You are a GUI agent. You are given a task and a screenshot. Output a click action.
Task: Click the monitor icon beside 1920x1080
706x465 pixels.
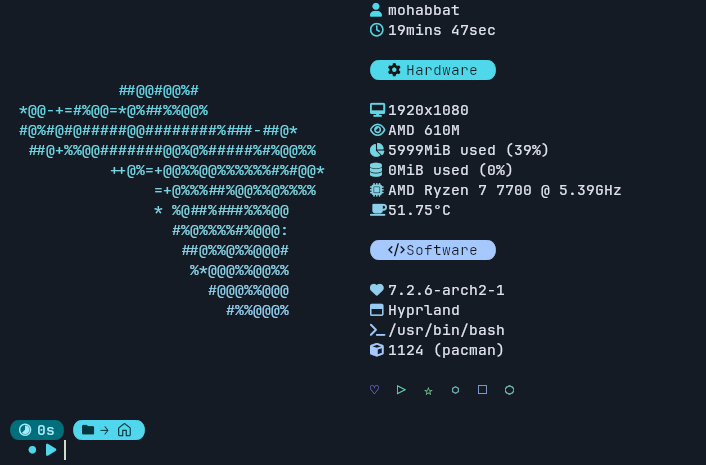coord(377,110)
